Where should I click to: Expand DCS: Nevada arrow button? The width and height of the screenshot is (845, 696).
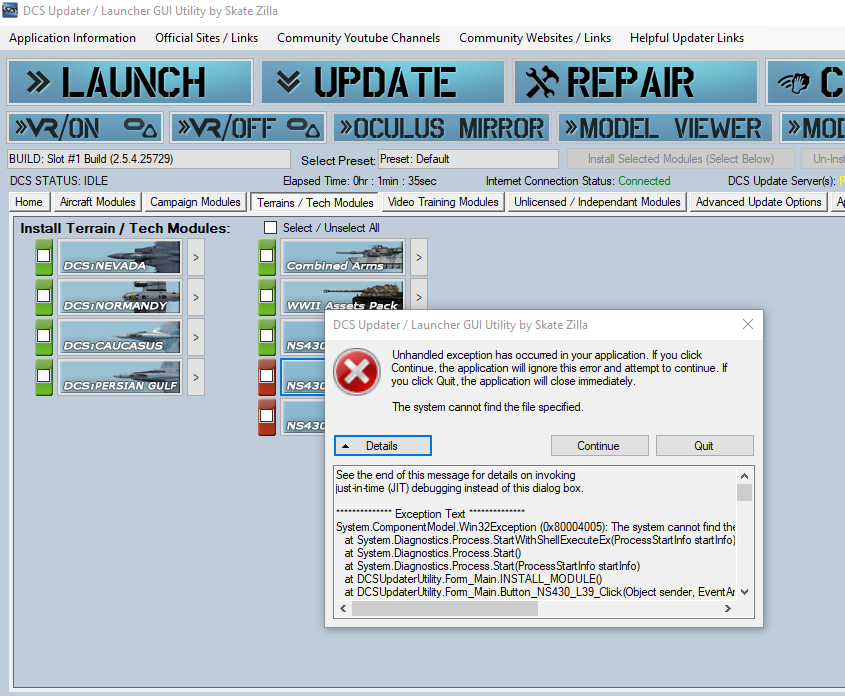(196, 257)
